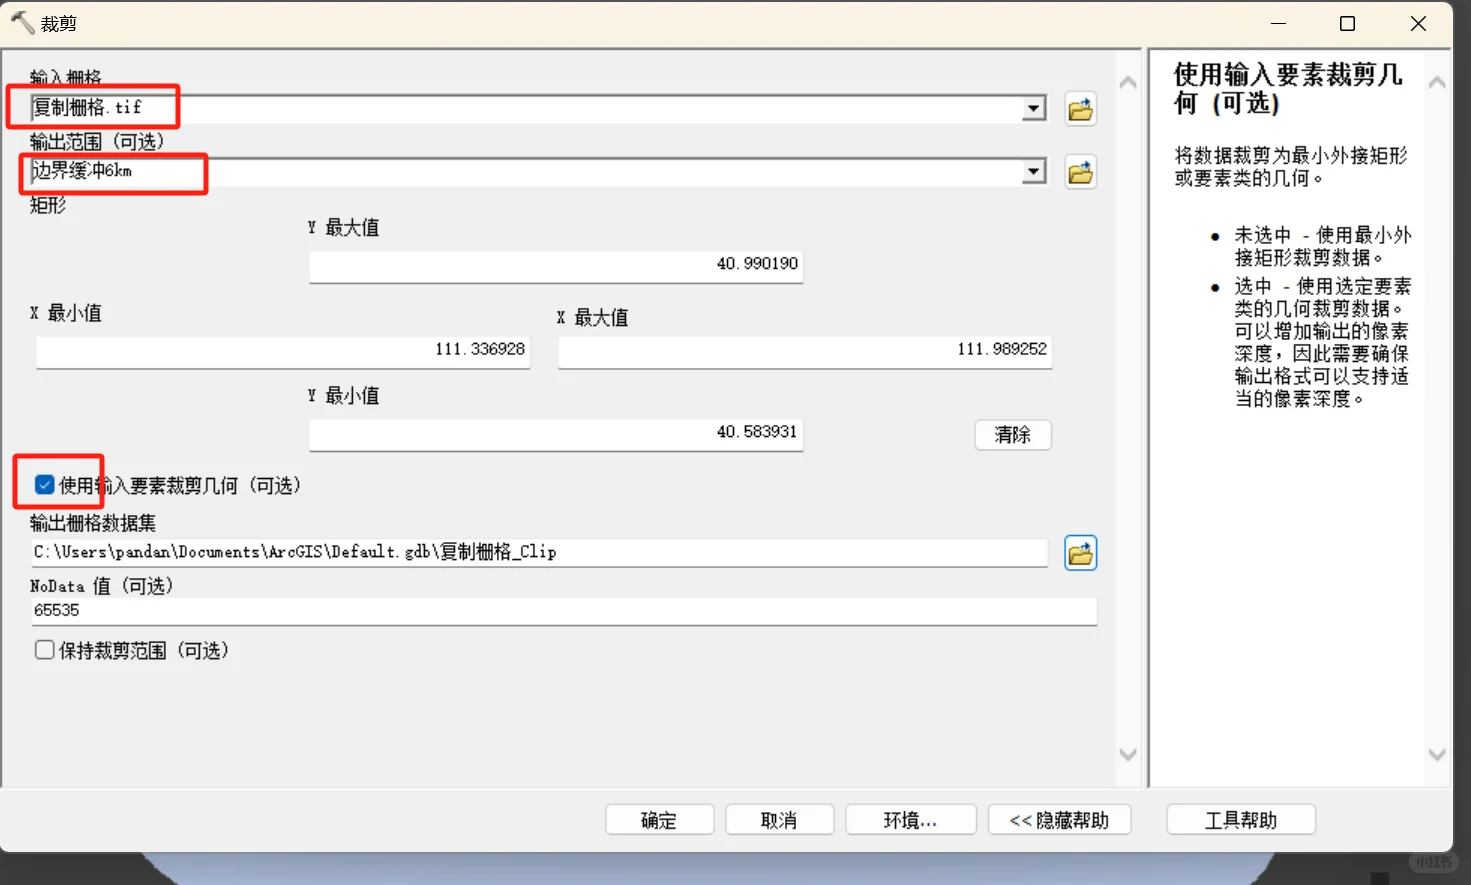Click the Y 最大值 label

[343, 228]
